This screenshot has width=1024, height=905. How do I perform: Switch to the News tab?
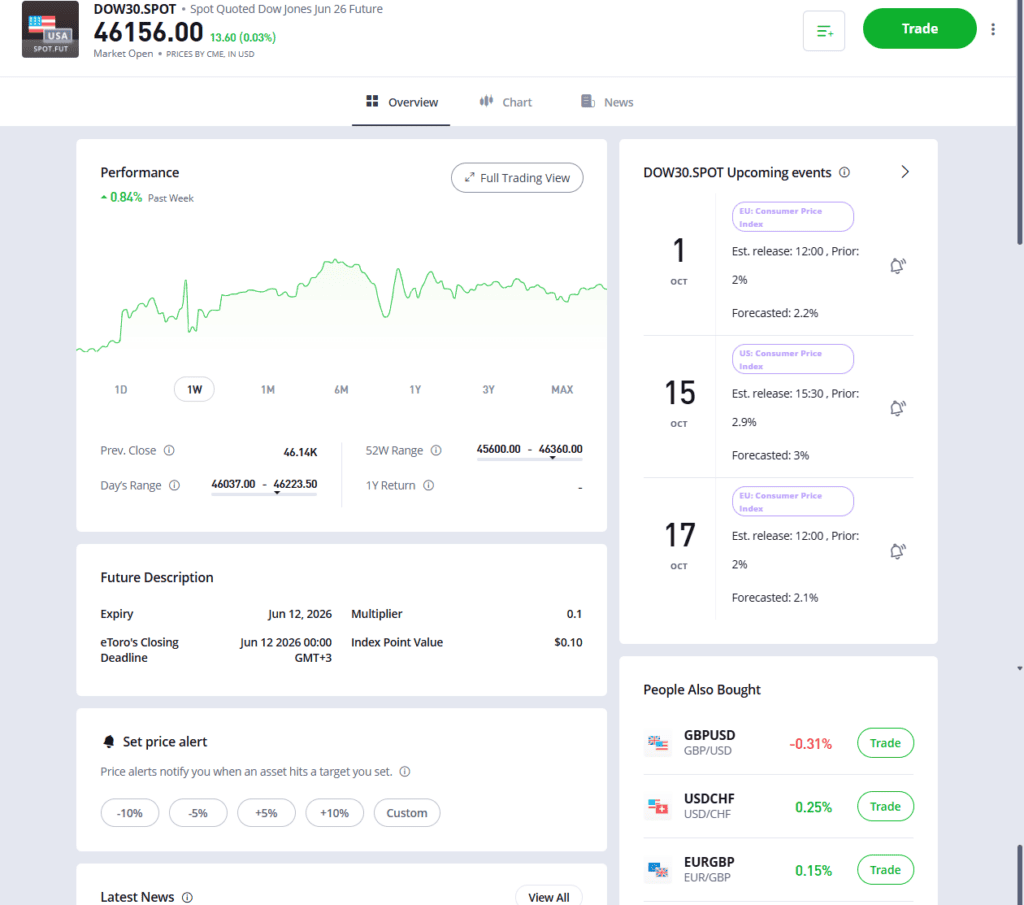tap(607, 102)
